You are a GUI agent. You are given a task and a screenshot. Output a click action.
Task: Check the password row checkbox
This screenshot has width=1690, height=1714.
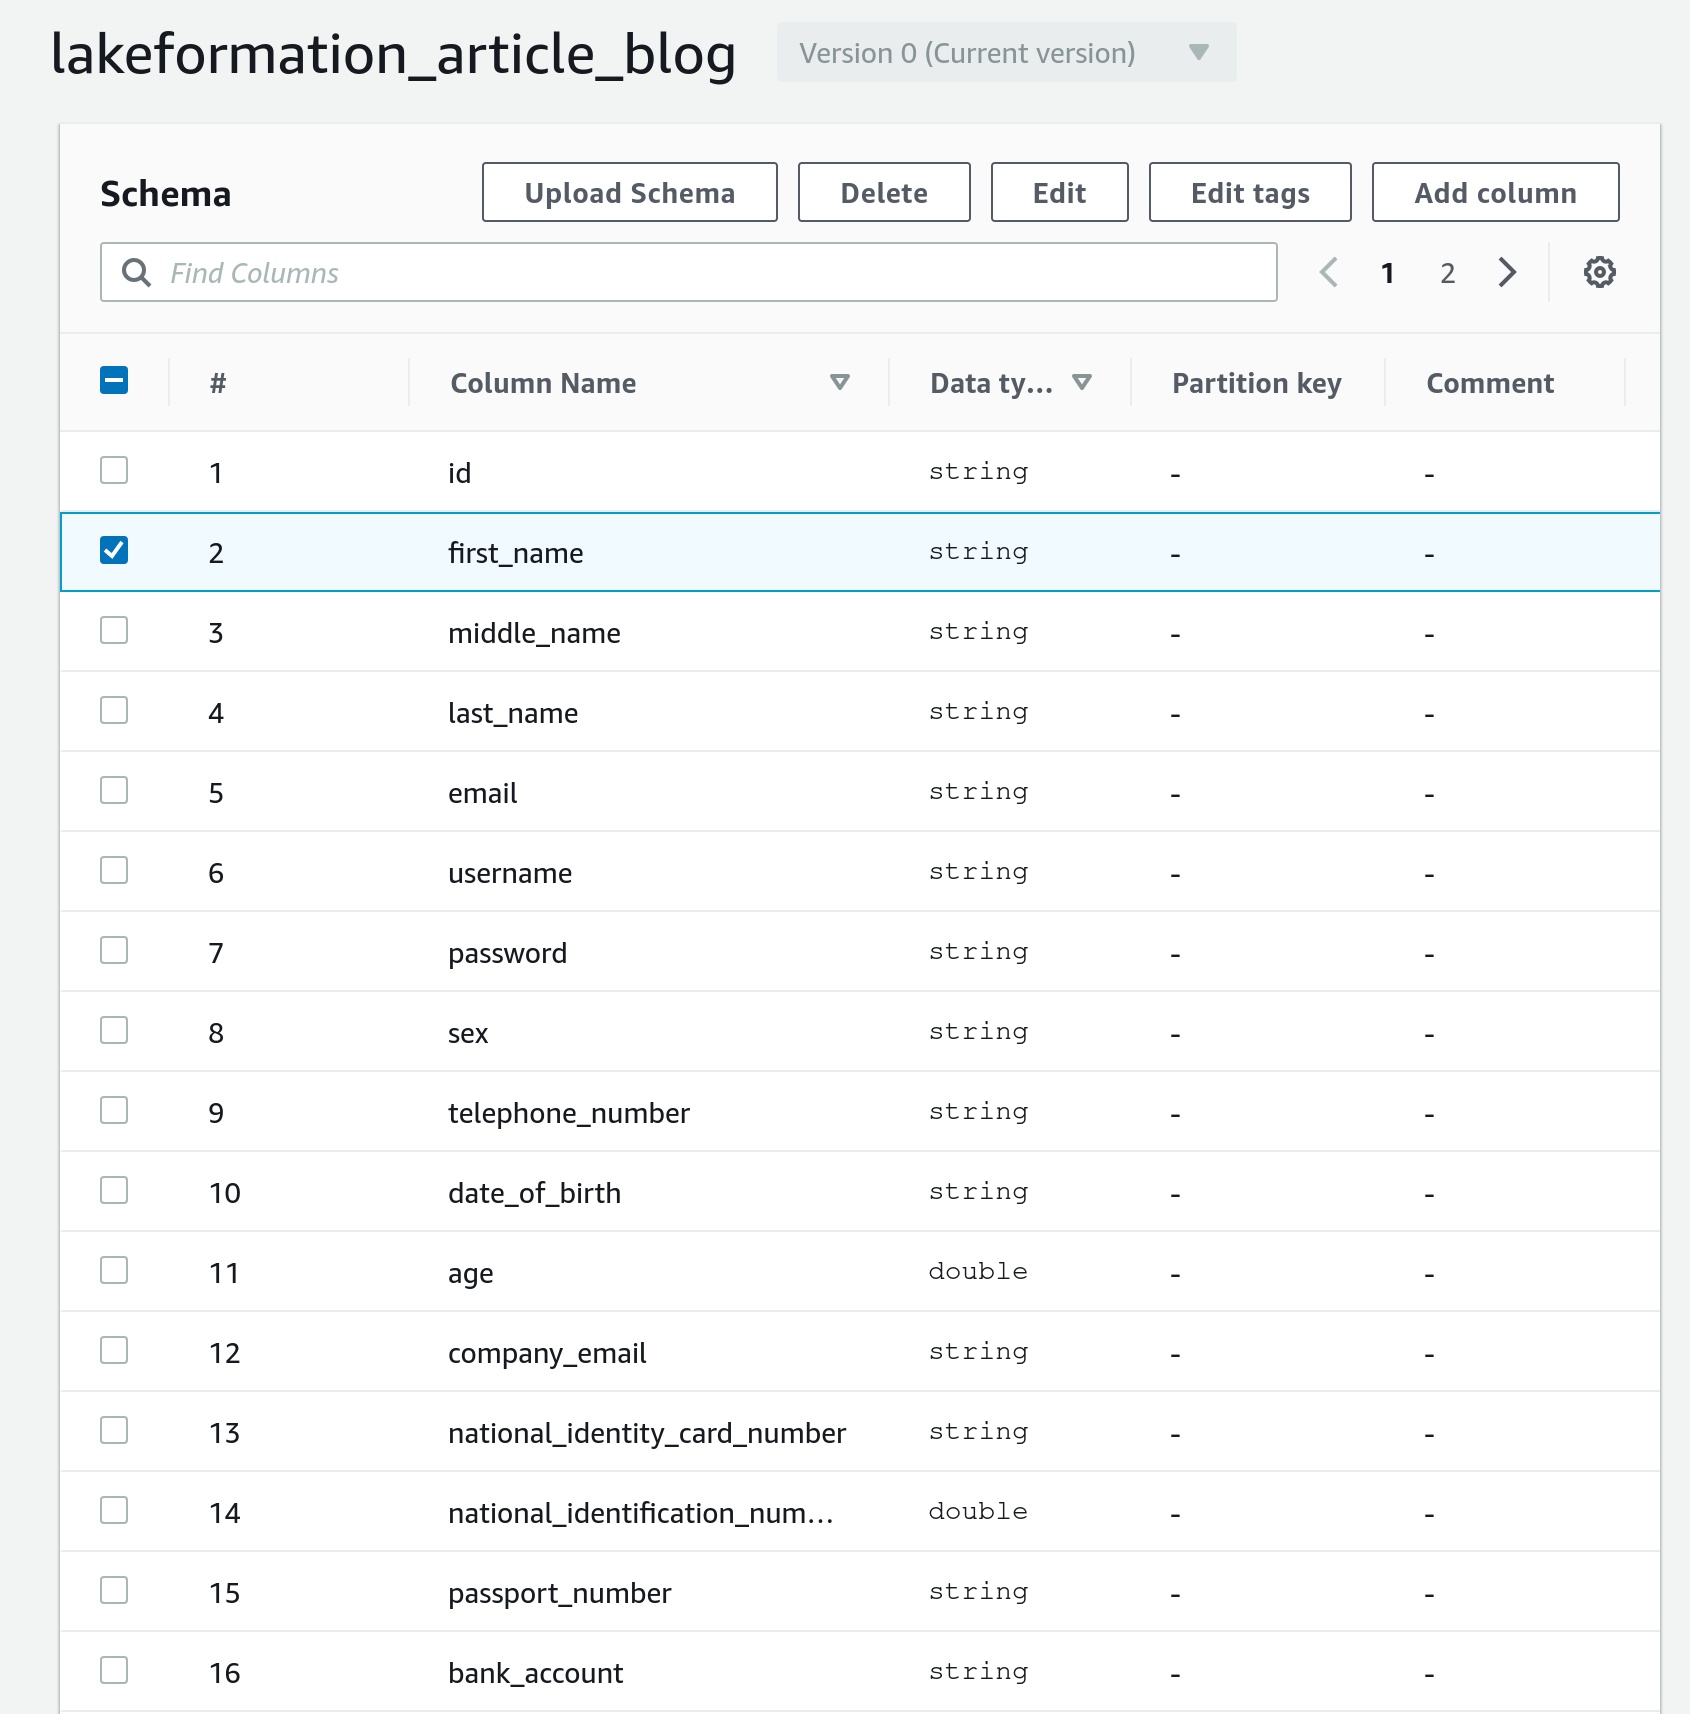(114, 950)
